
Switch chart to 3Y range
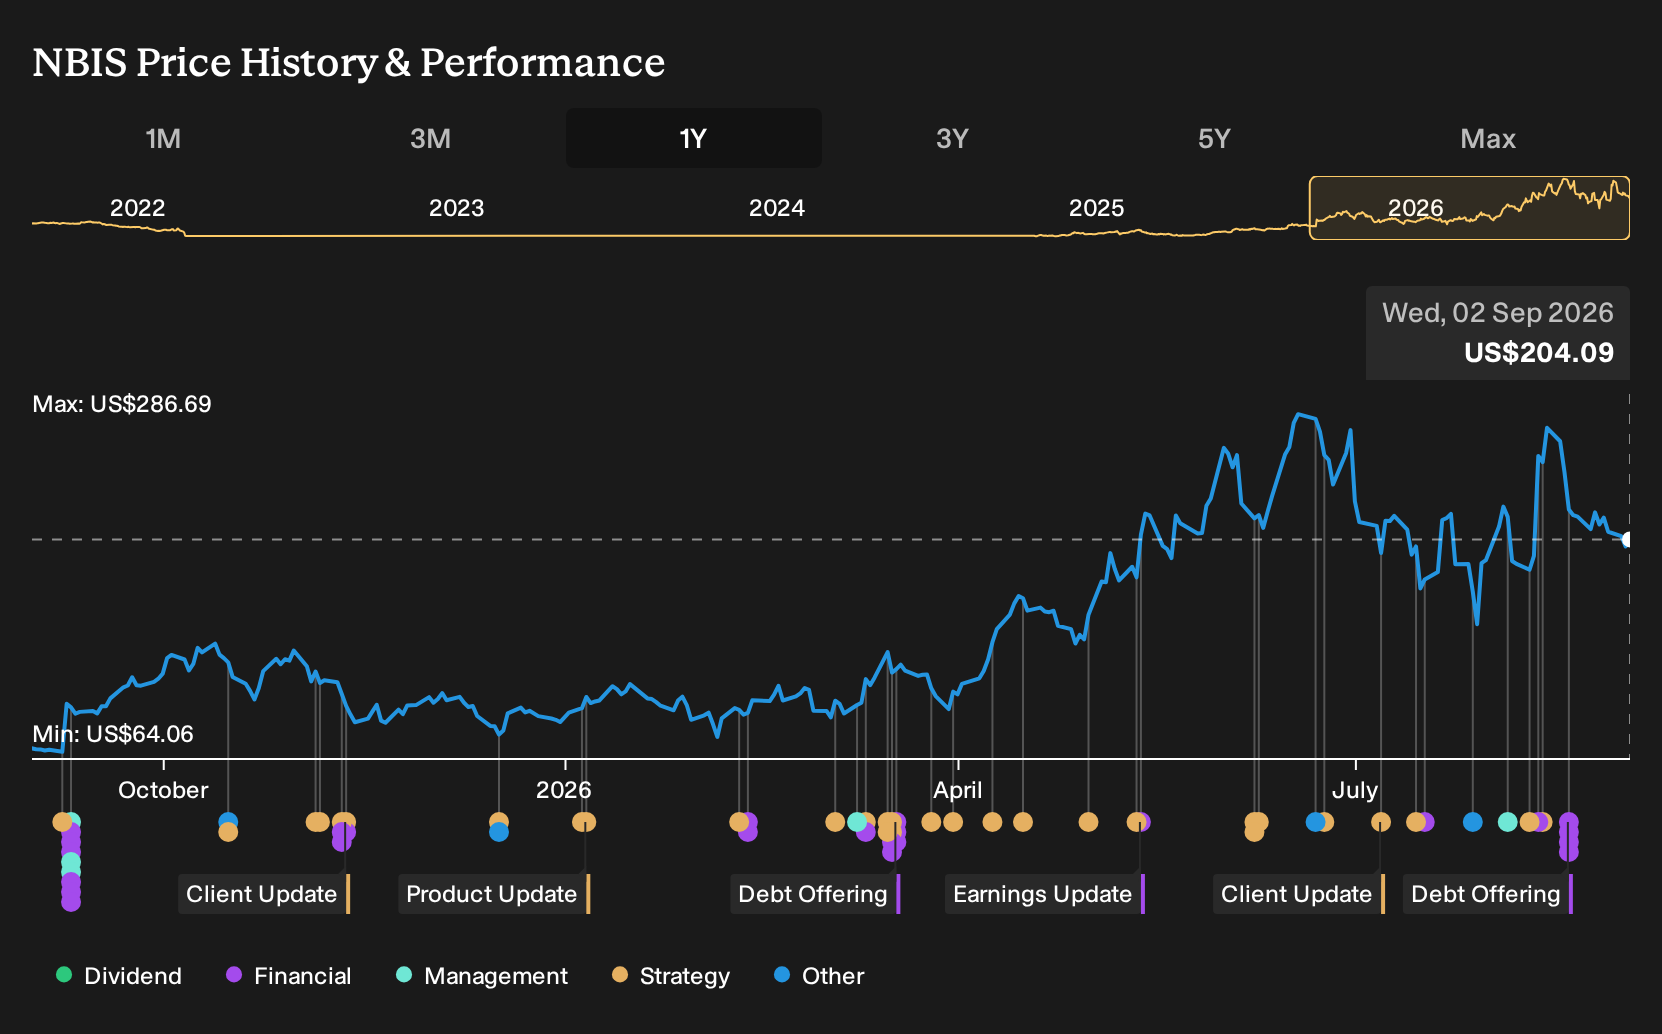(952, 138)
